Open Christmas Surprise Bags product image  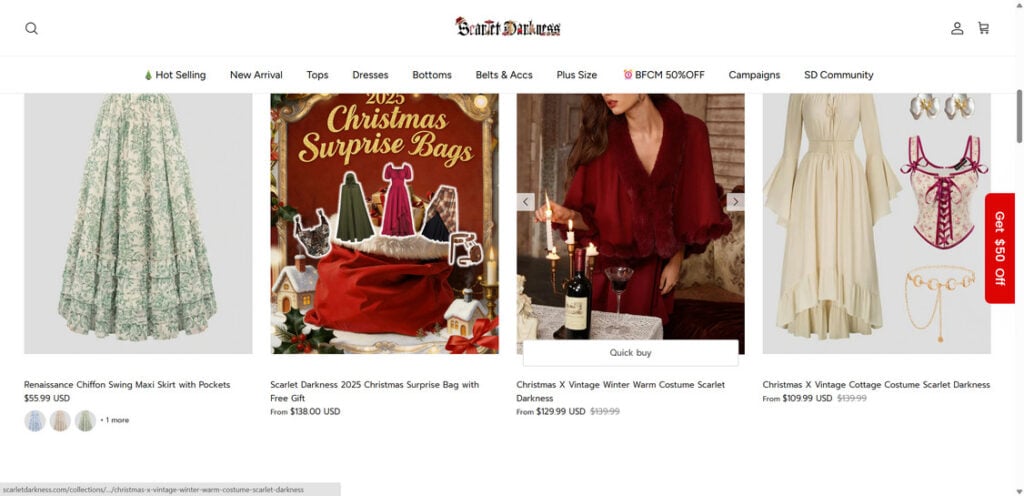pos(385,224)
